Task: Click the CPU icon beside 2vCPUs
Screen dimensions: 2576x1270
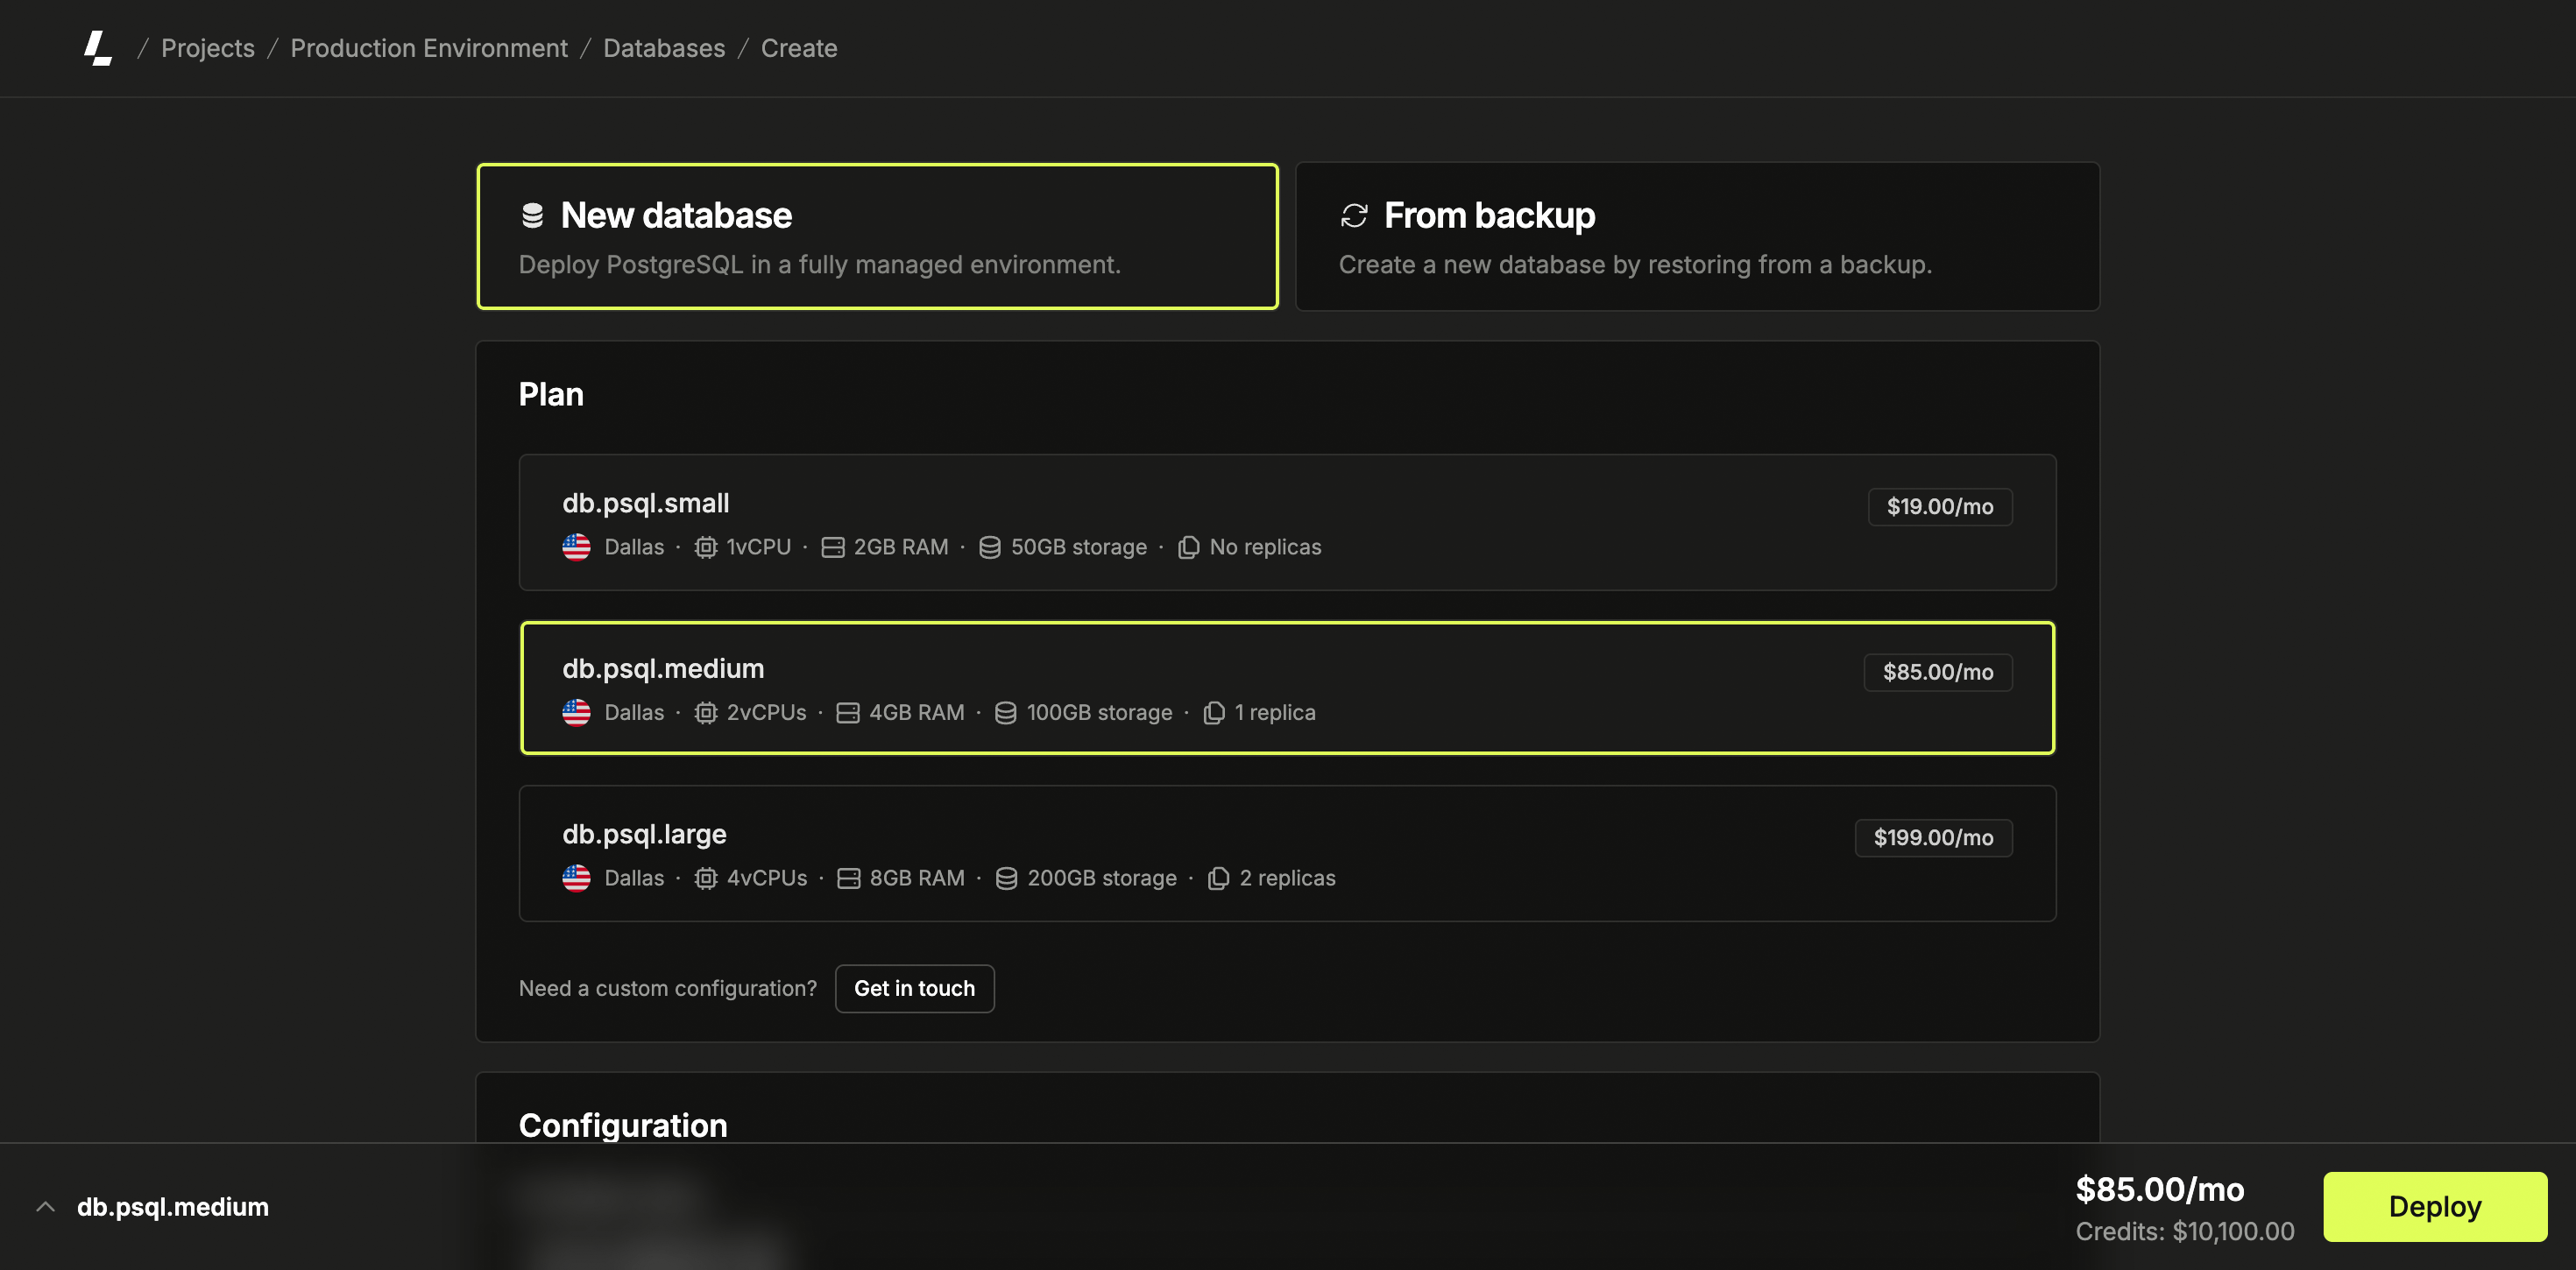Action: 707,712
